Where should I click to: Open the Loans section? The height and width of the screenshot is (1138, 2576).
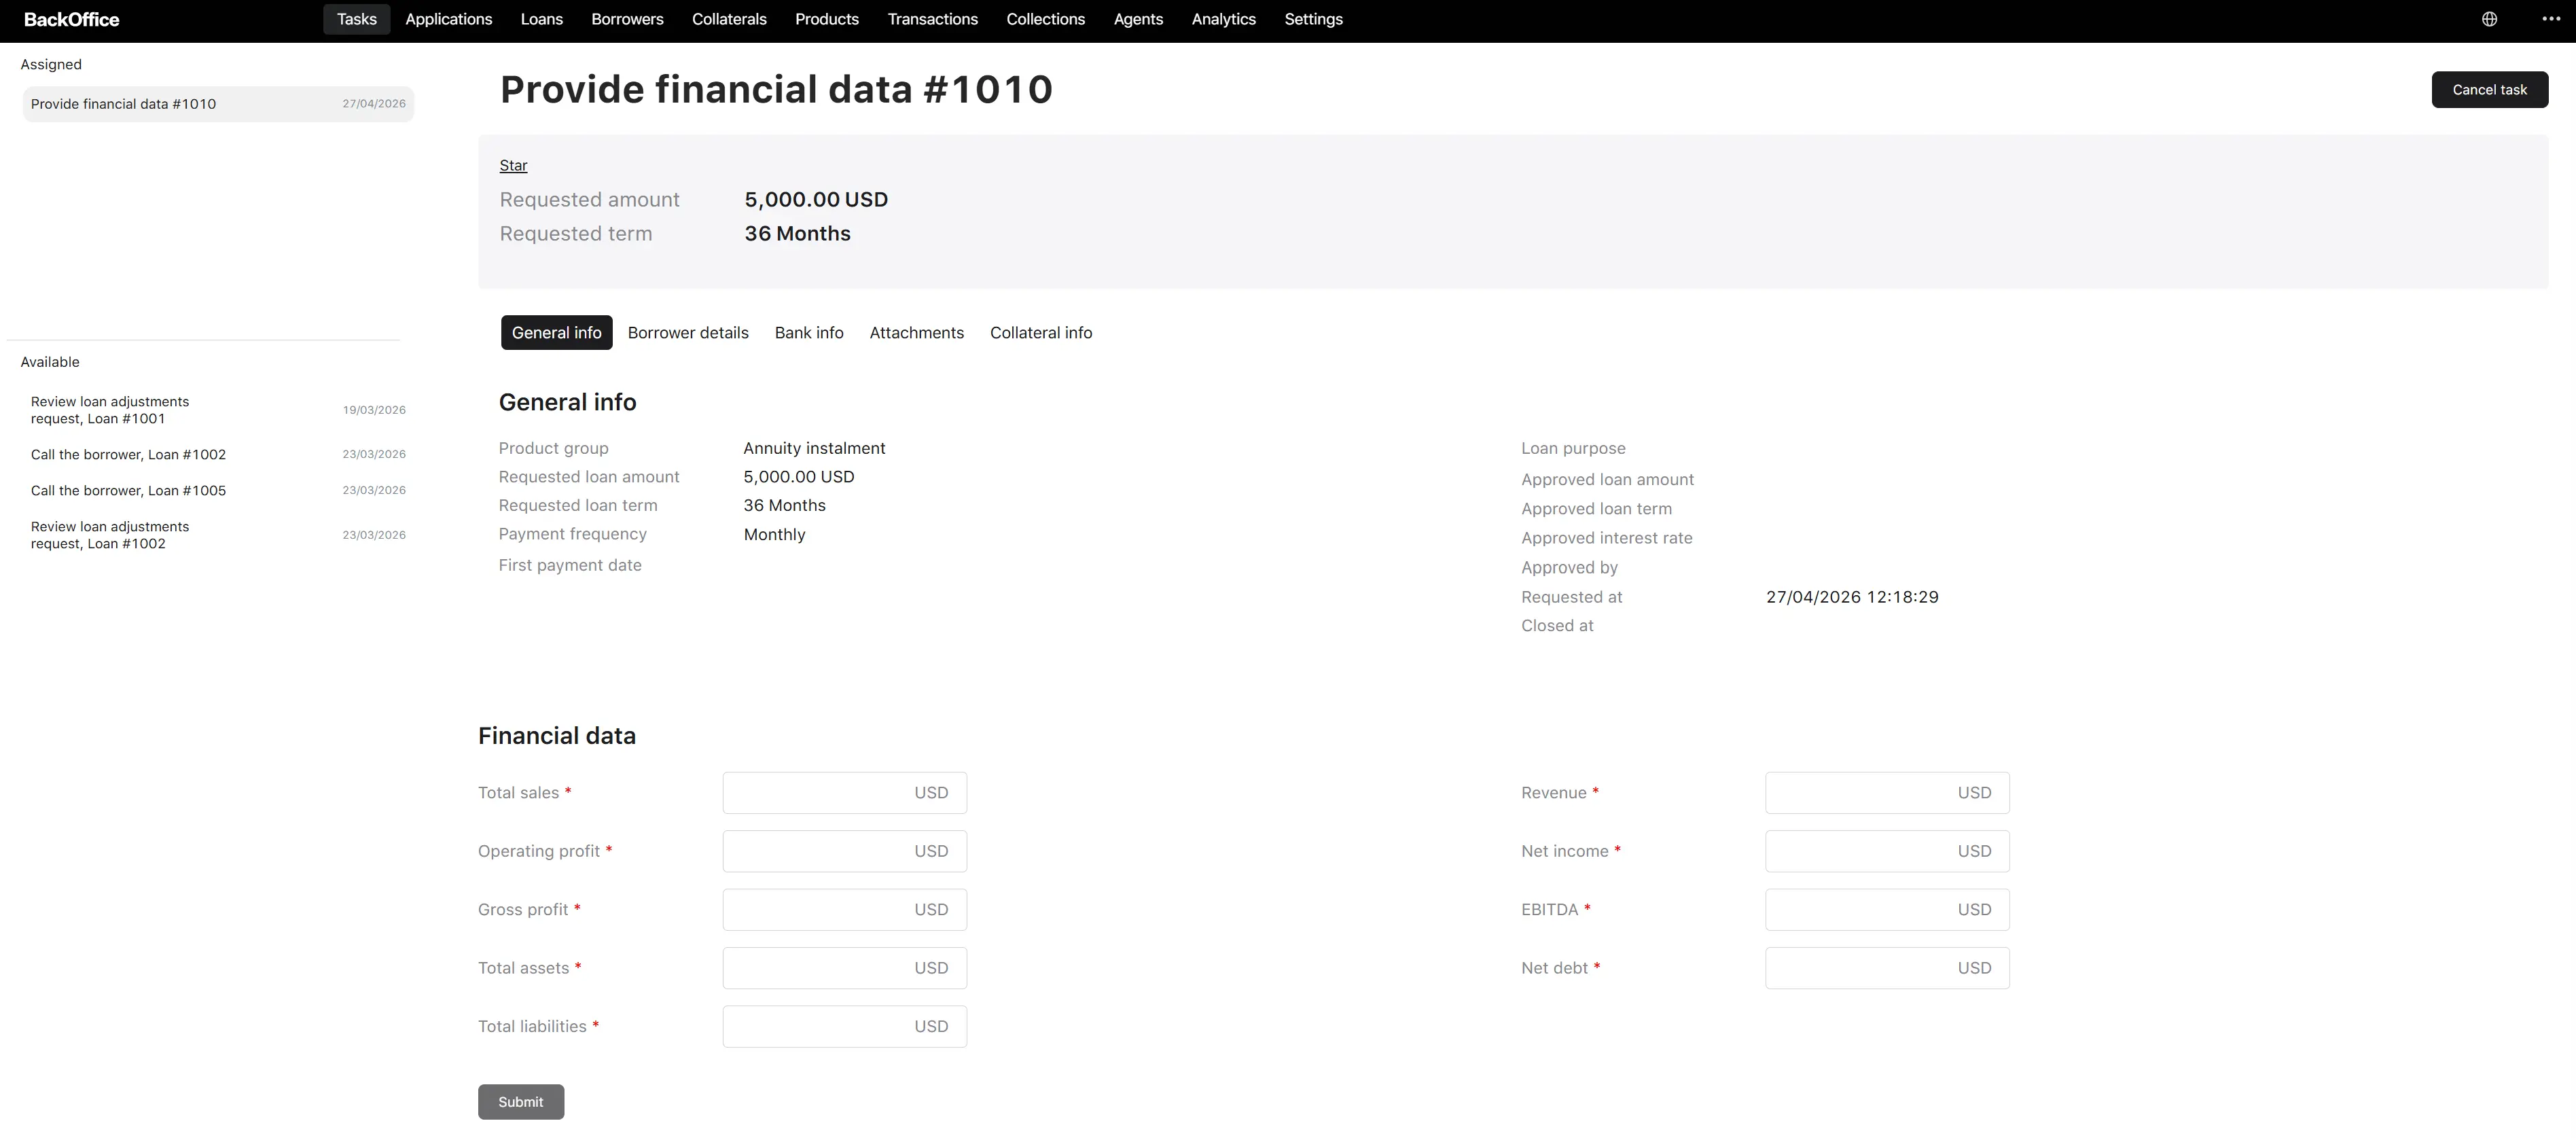(541, 19)
